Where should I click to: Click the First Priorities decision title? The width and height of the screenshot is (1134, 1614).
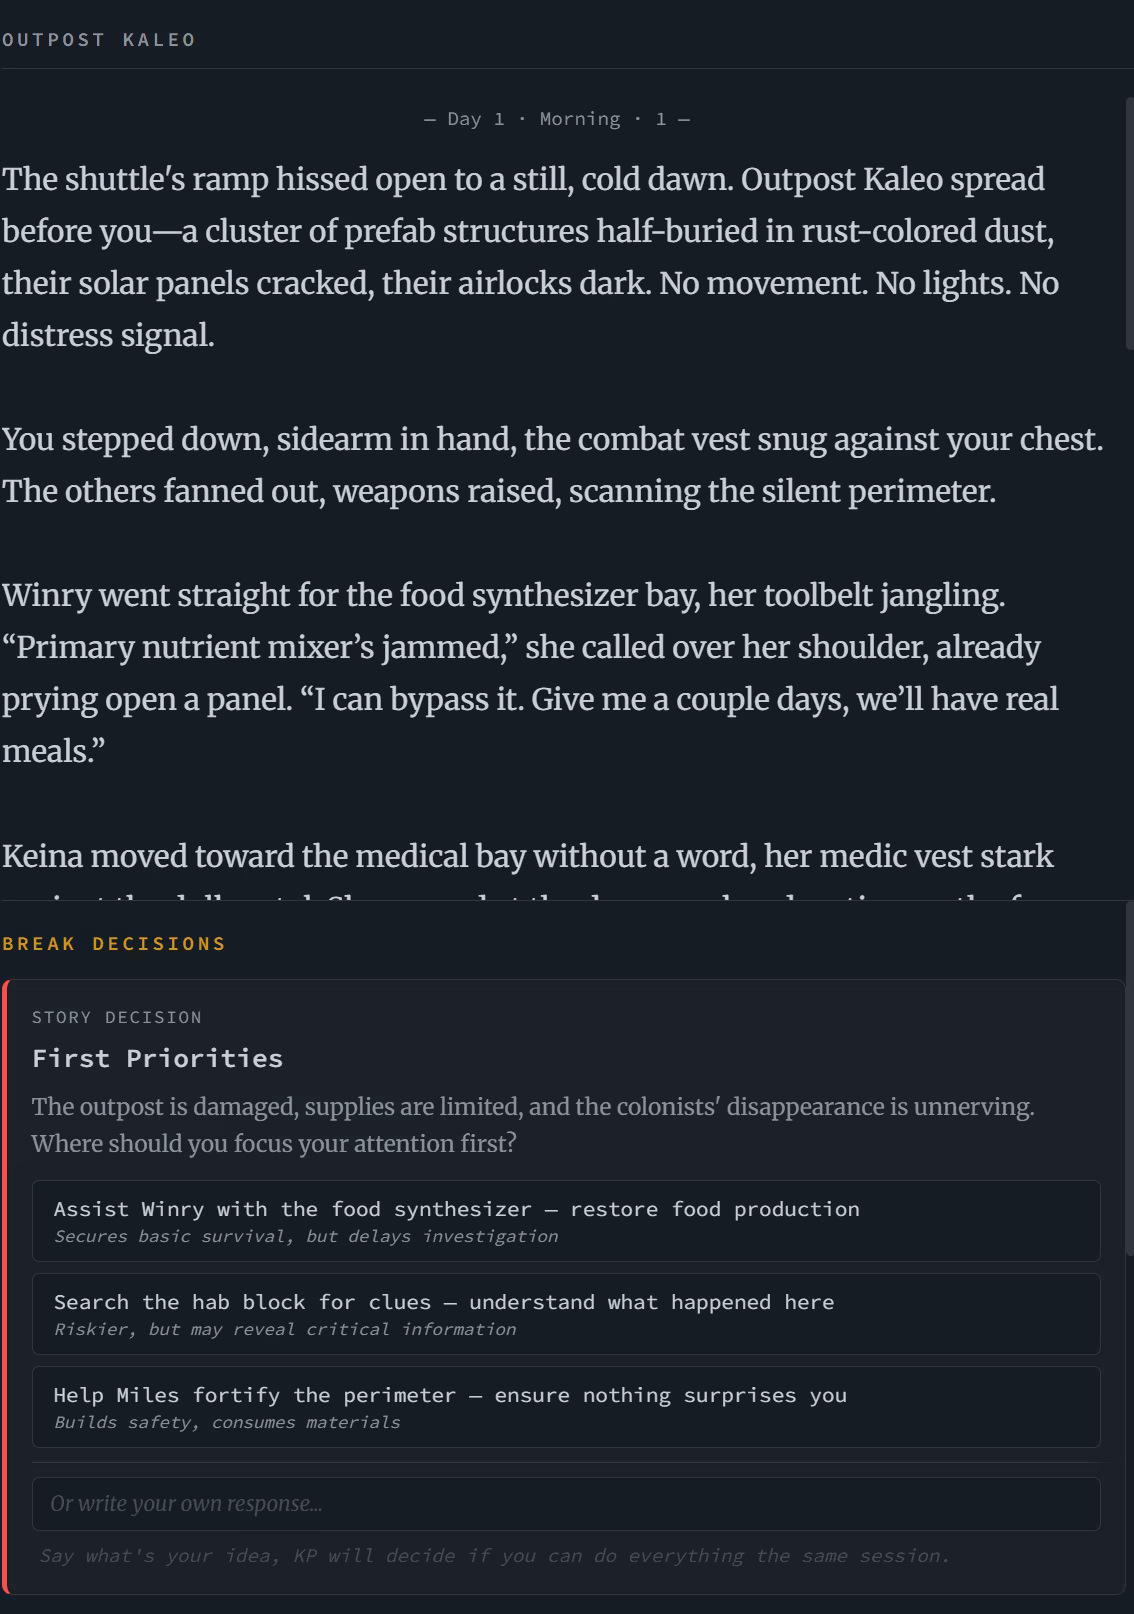point(157,1058)
